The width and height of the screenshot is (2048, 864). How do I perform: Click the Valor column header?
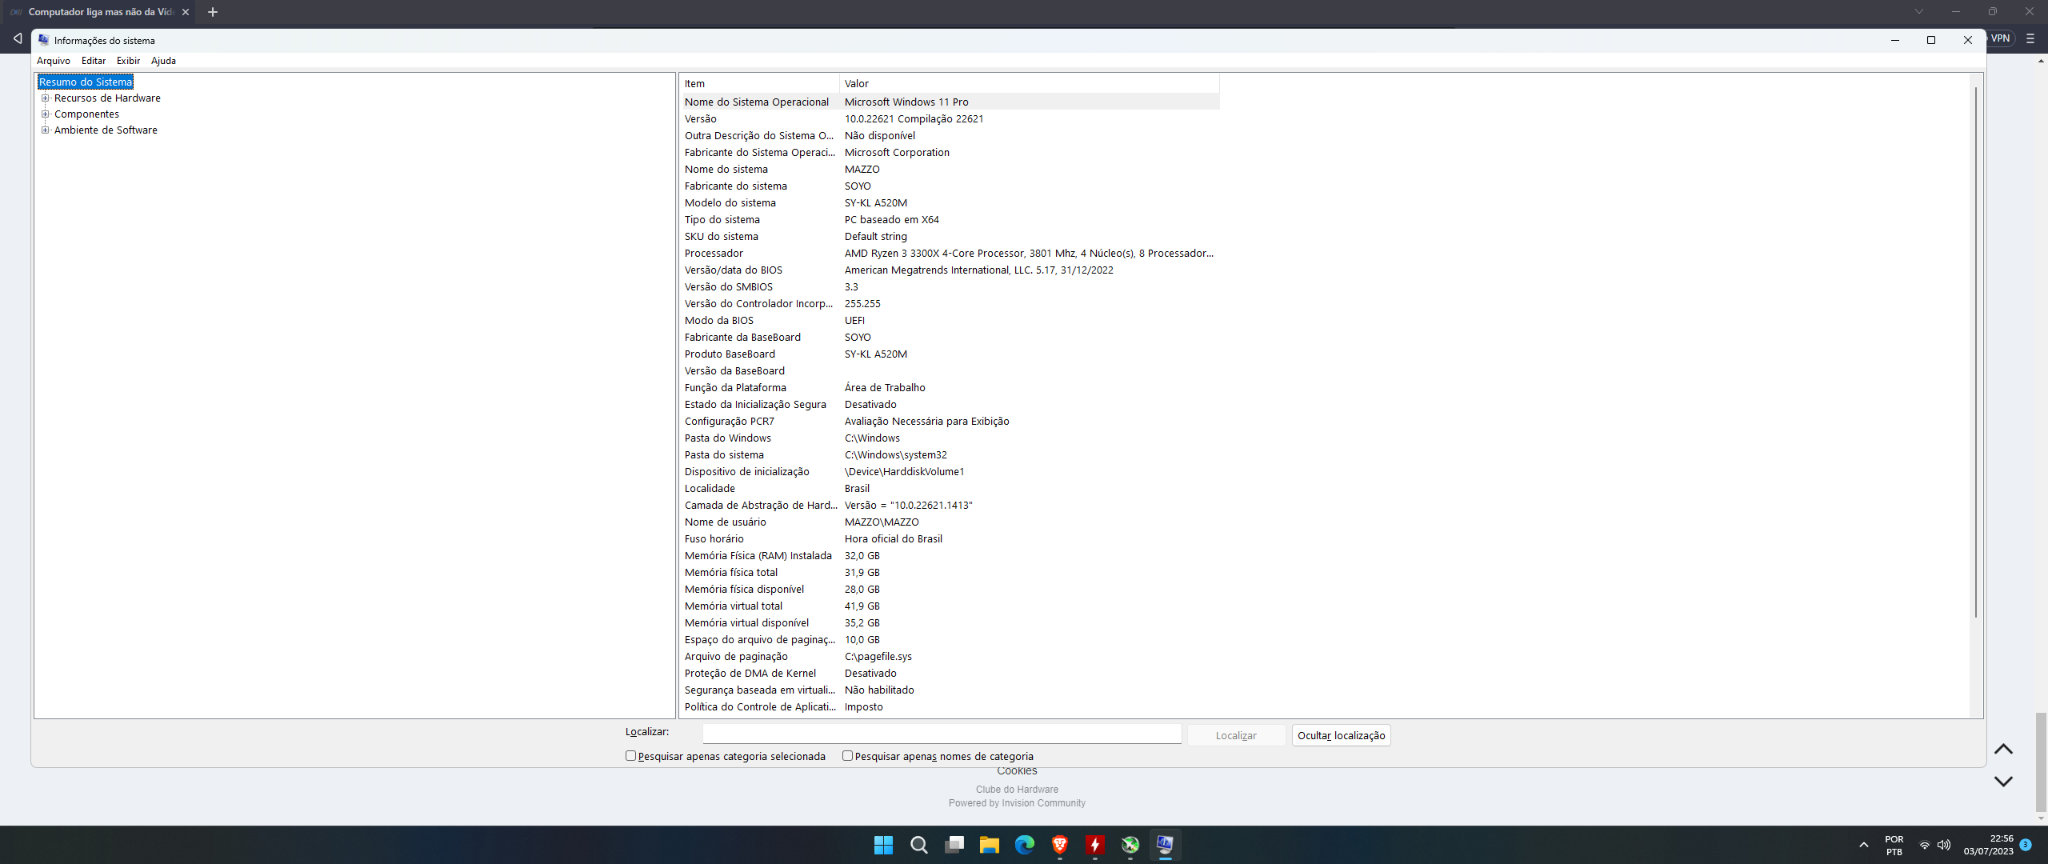1029,83
